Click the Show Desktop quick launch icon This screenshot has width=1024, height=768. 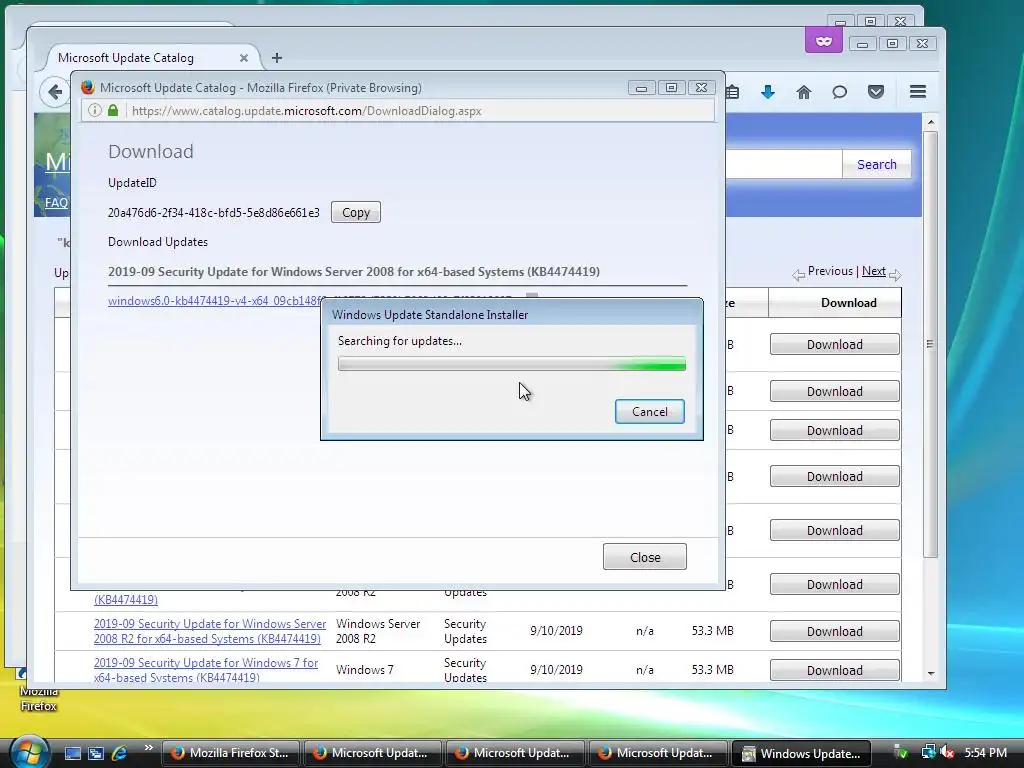click(72, 753)
